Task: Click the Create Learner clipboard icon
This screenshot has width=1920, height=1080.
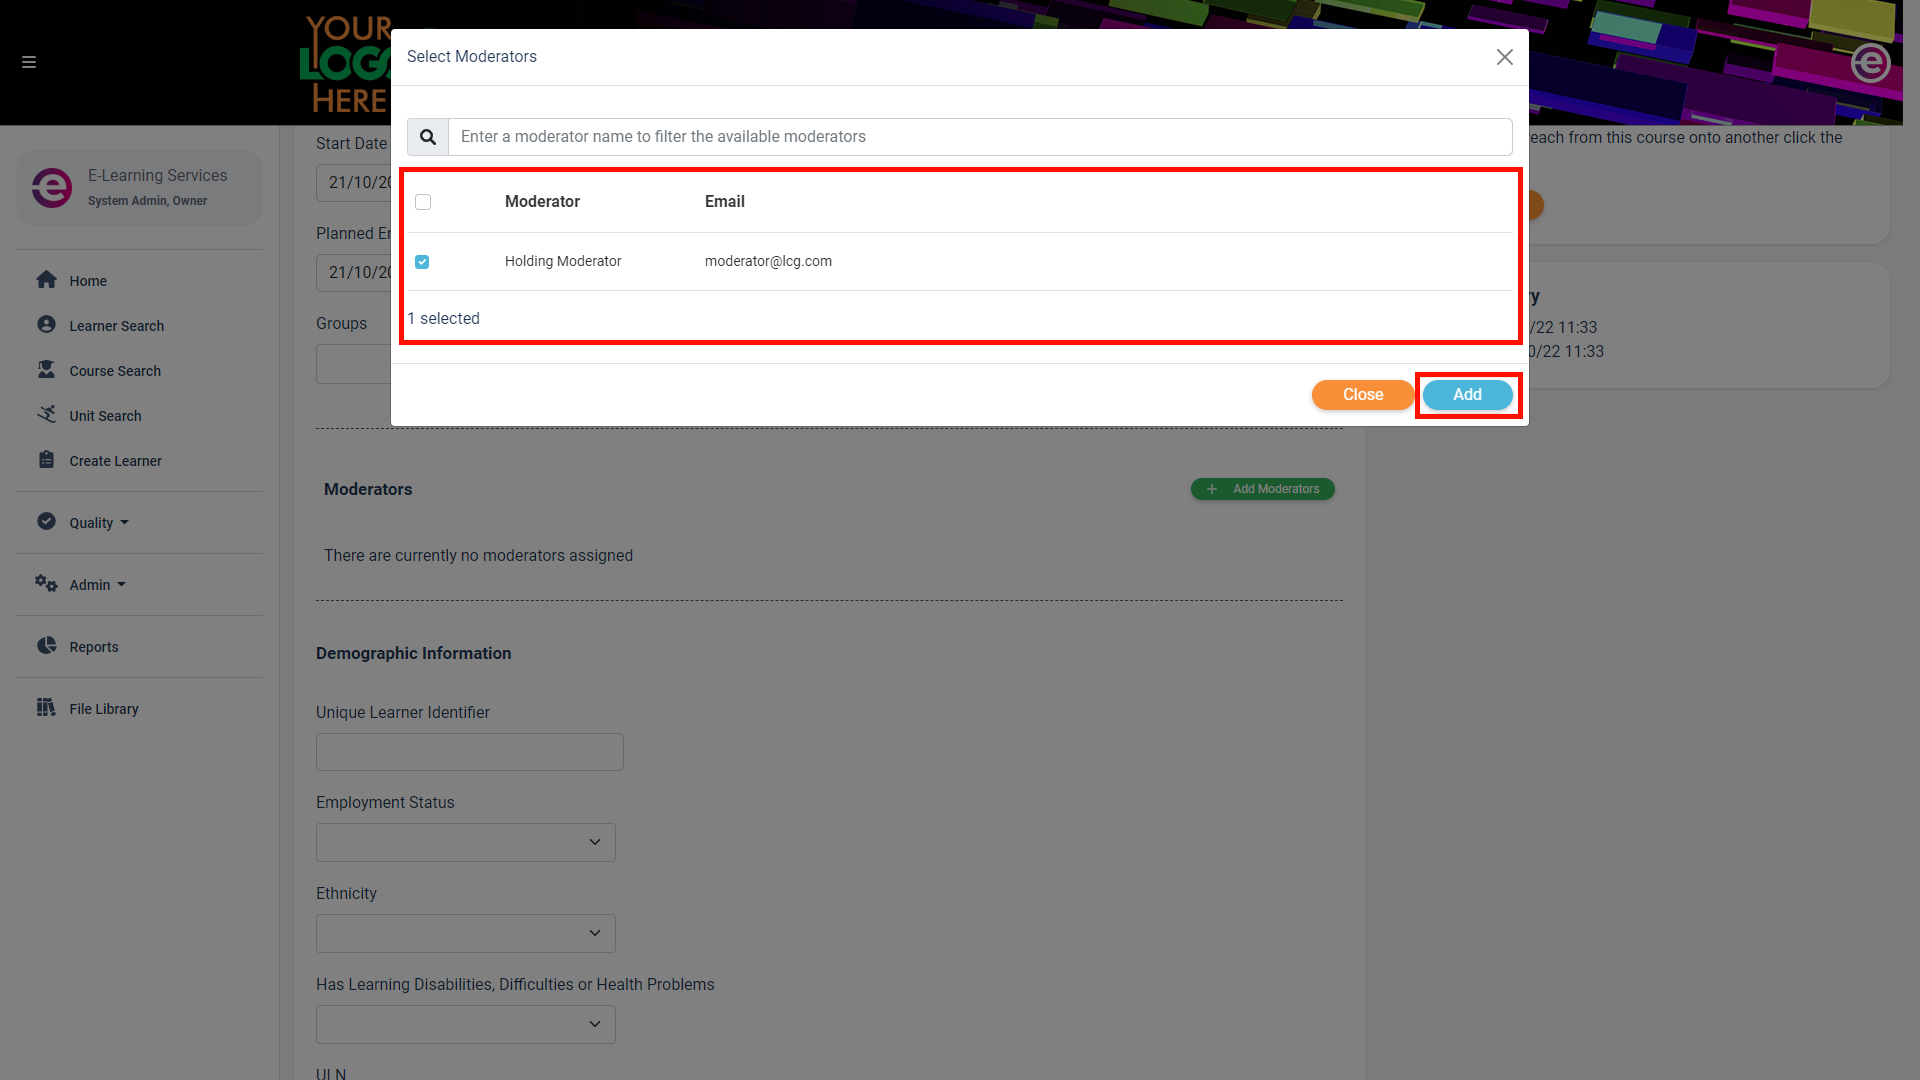Action: coord(46,460)
